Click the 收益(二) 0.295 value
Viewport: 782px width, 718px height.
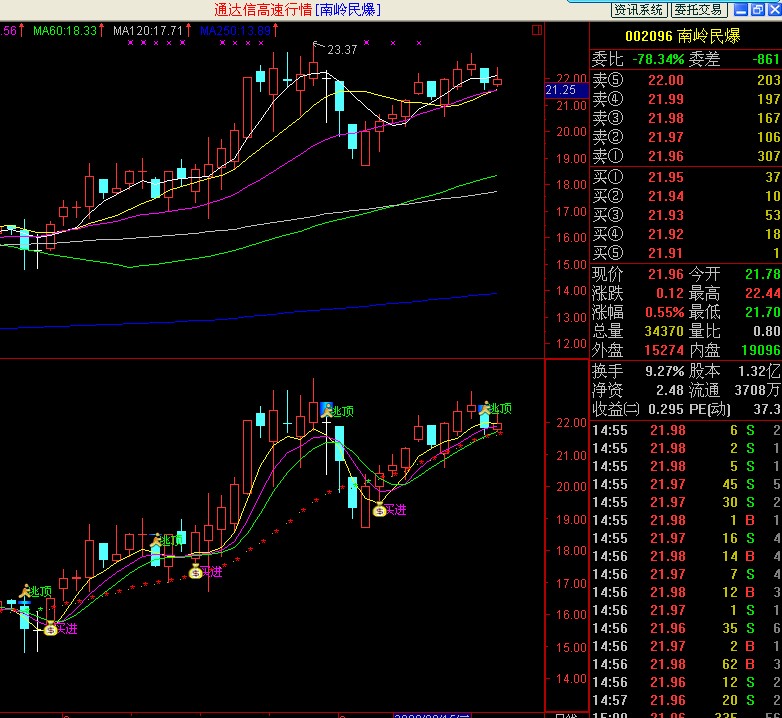tap(666, 409)
